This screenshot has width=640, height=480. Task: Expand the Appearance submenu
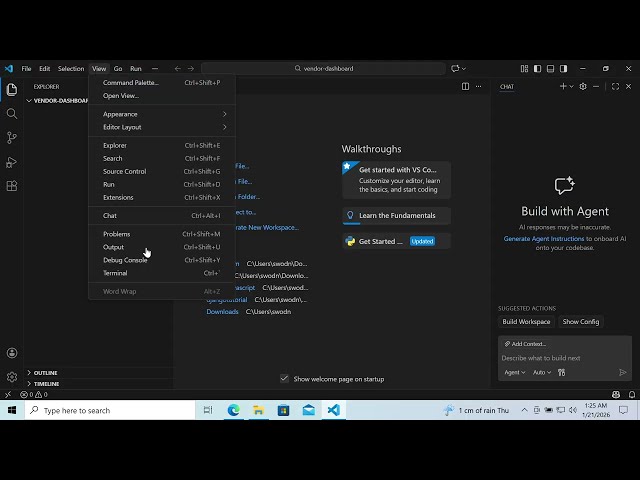(x=162, y=114)
